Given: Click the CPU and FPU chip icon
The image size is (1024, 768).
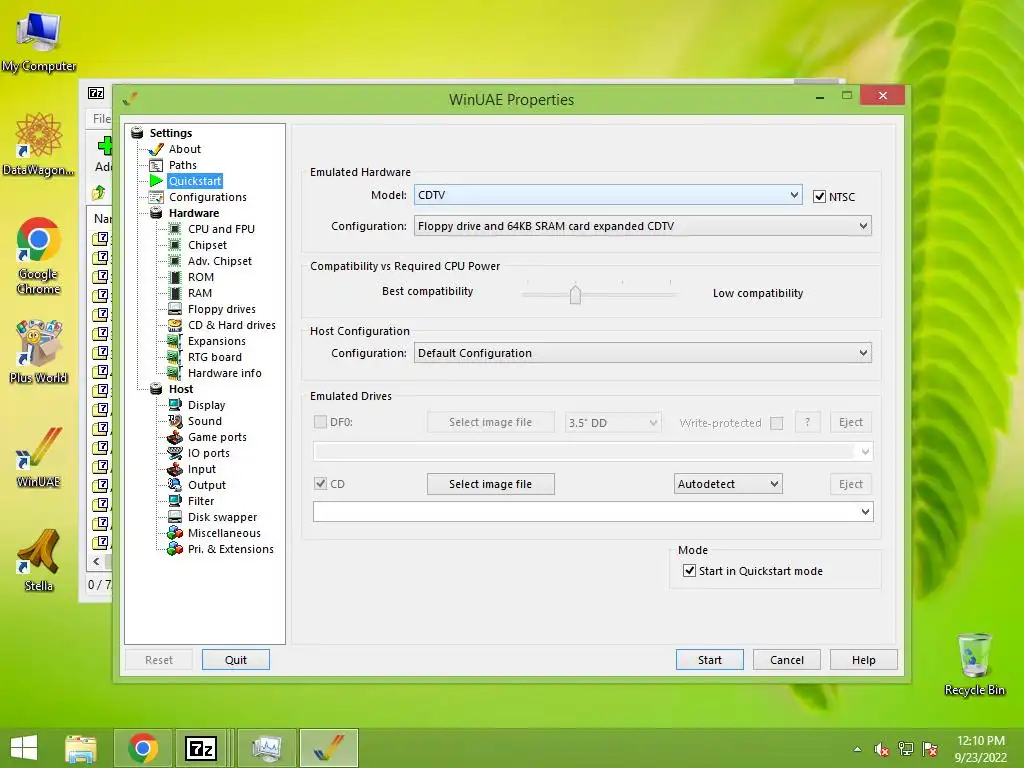Looking at the screenshot, I should click(175, 229).
